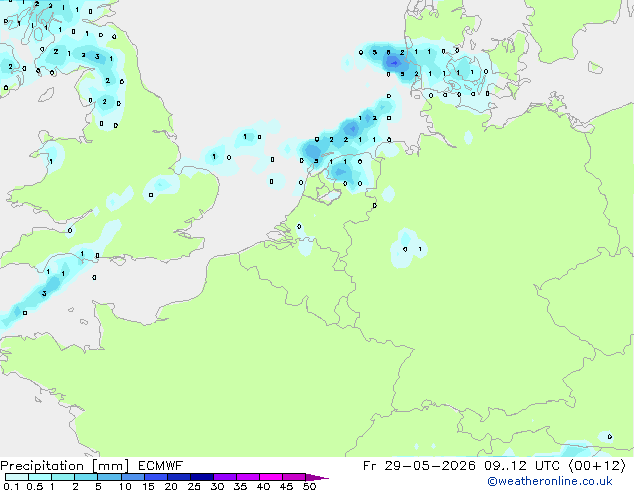
Task: Click the 45–50 mm legend swatch
Action: [294, 477]
